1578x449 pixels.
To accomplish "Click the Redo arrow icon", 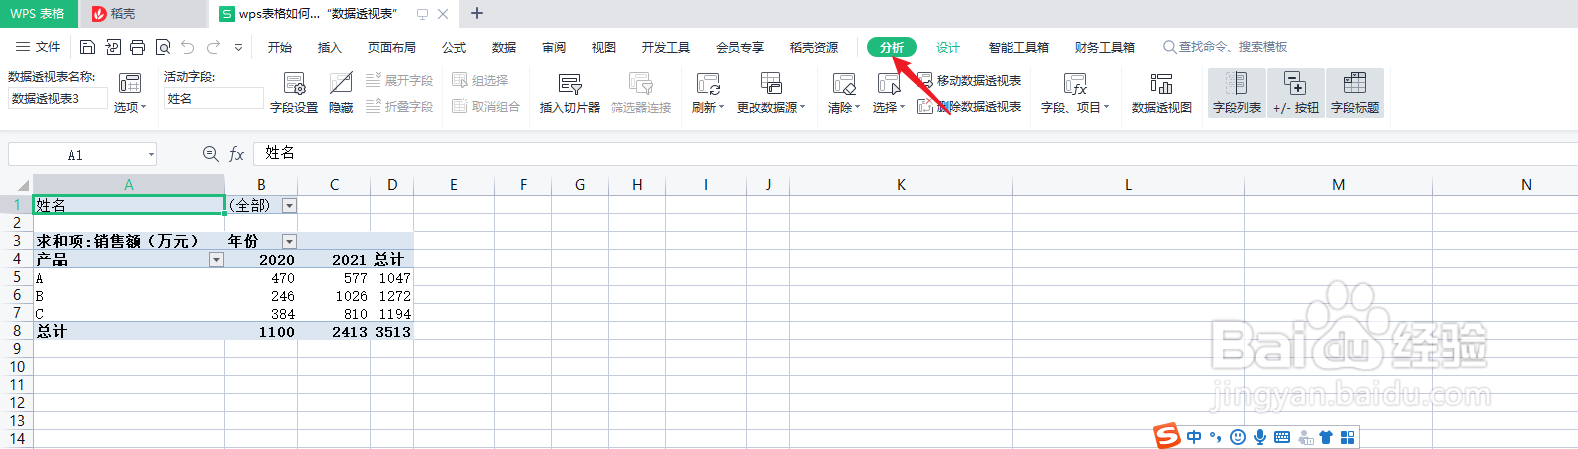I will 213,47.
